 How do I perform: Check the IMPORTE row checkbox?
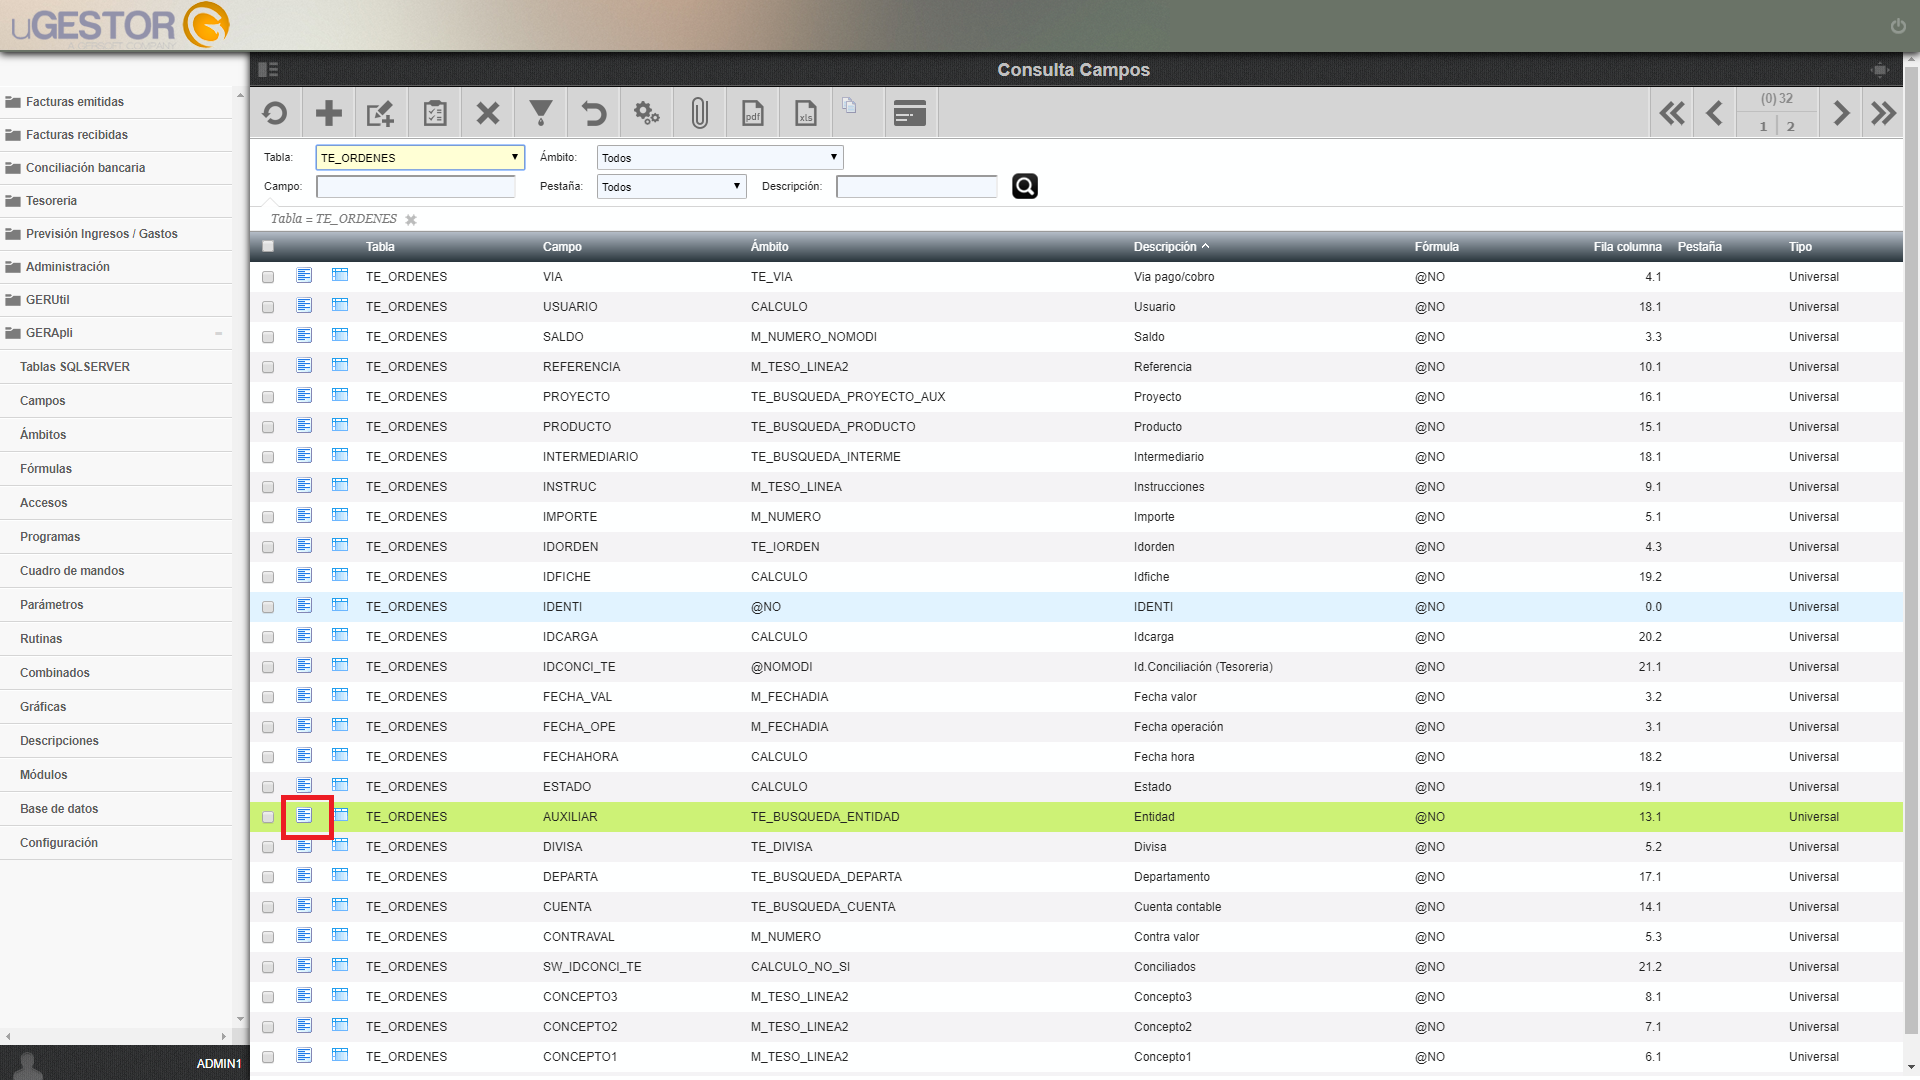(x=268, y=517)
